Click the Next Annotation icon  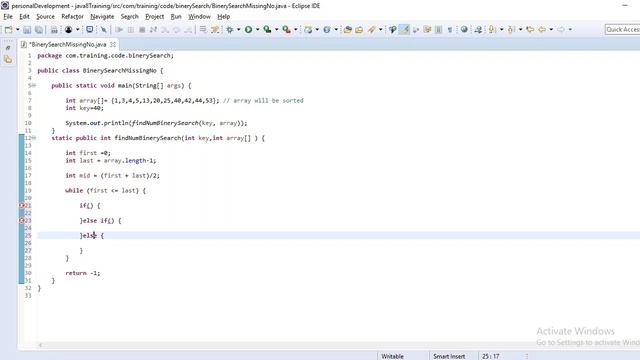492,29
